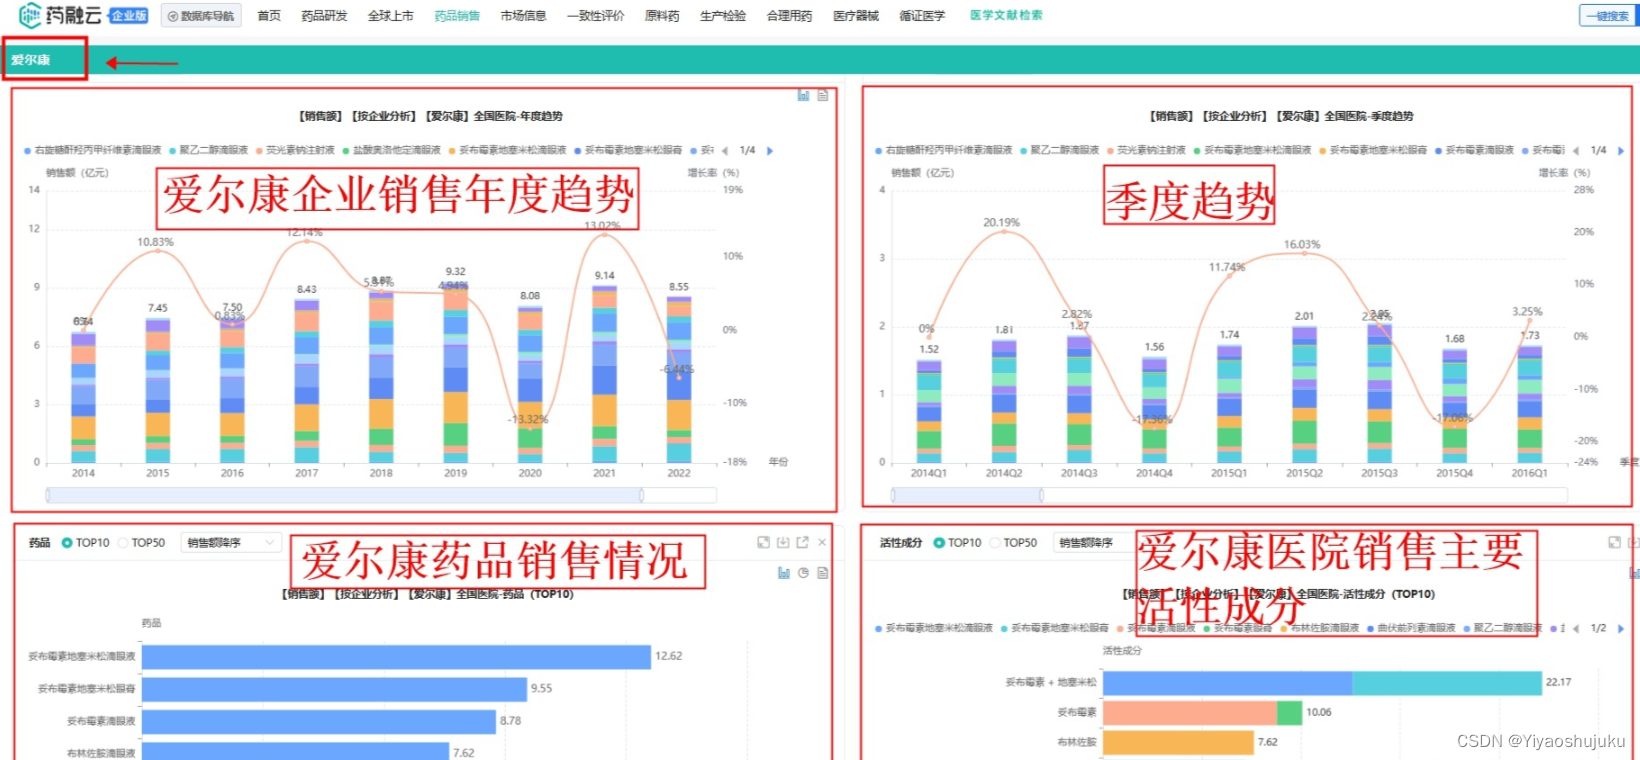Open 药品销售 nav item
This screenshot has height=760, width=1640.
pos(457,16)
